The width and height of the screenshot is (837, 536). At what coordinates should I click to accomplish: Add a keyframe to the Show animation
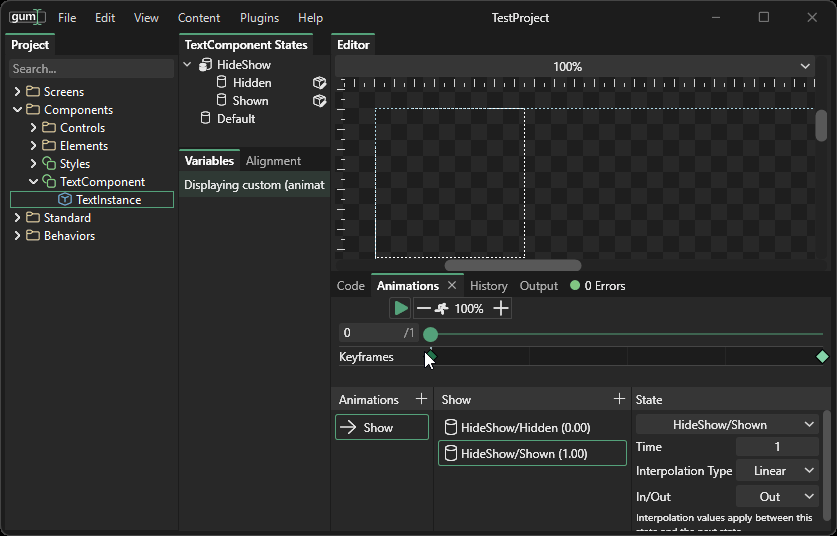tap(619, 399)
